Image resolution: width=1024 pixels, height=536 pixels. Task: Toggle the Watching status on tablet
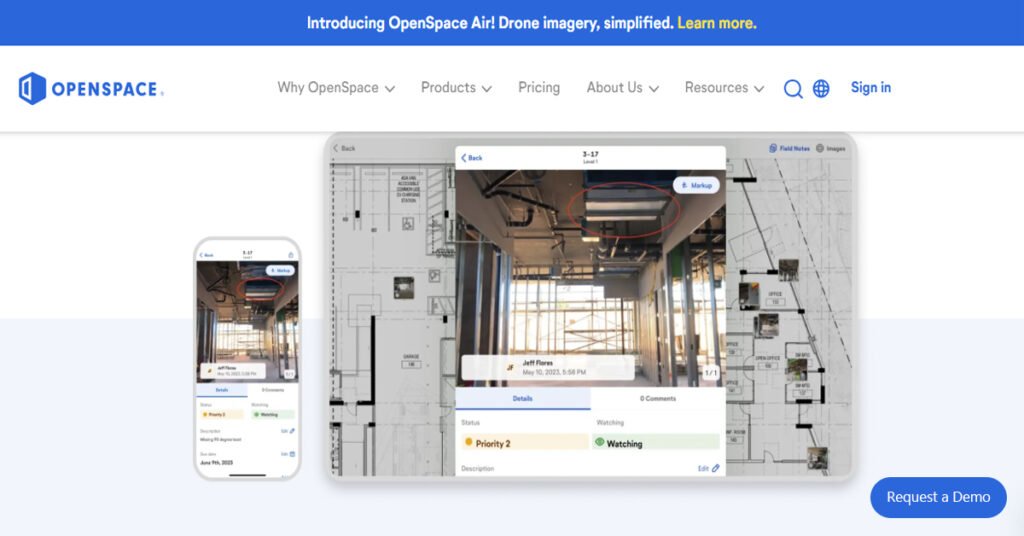(x=656, y=443)
